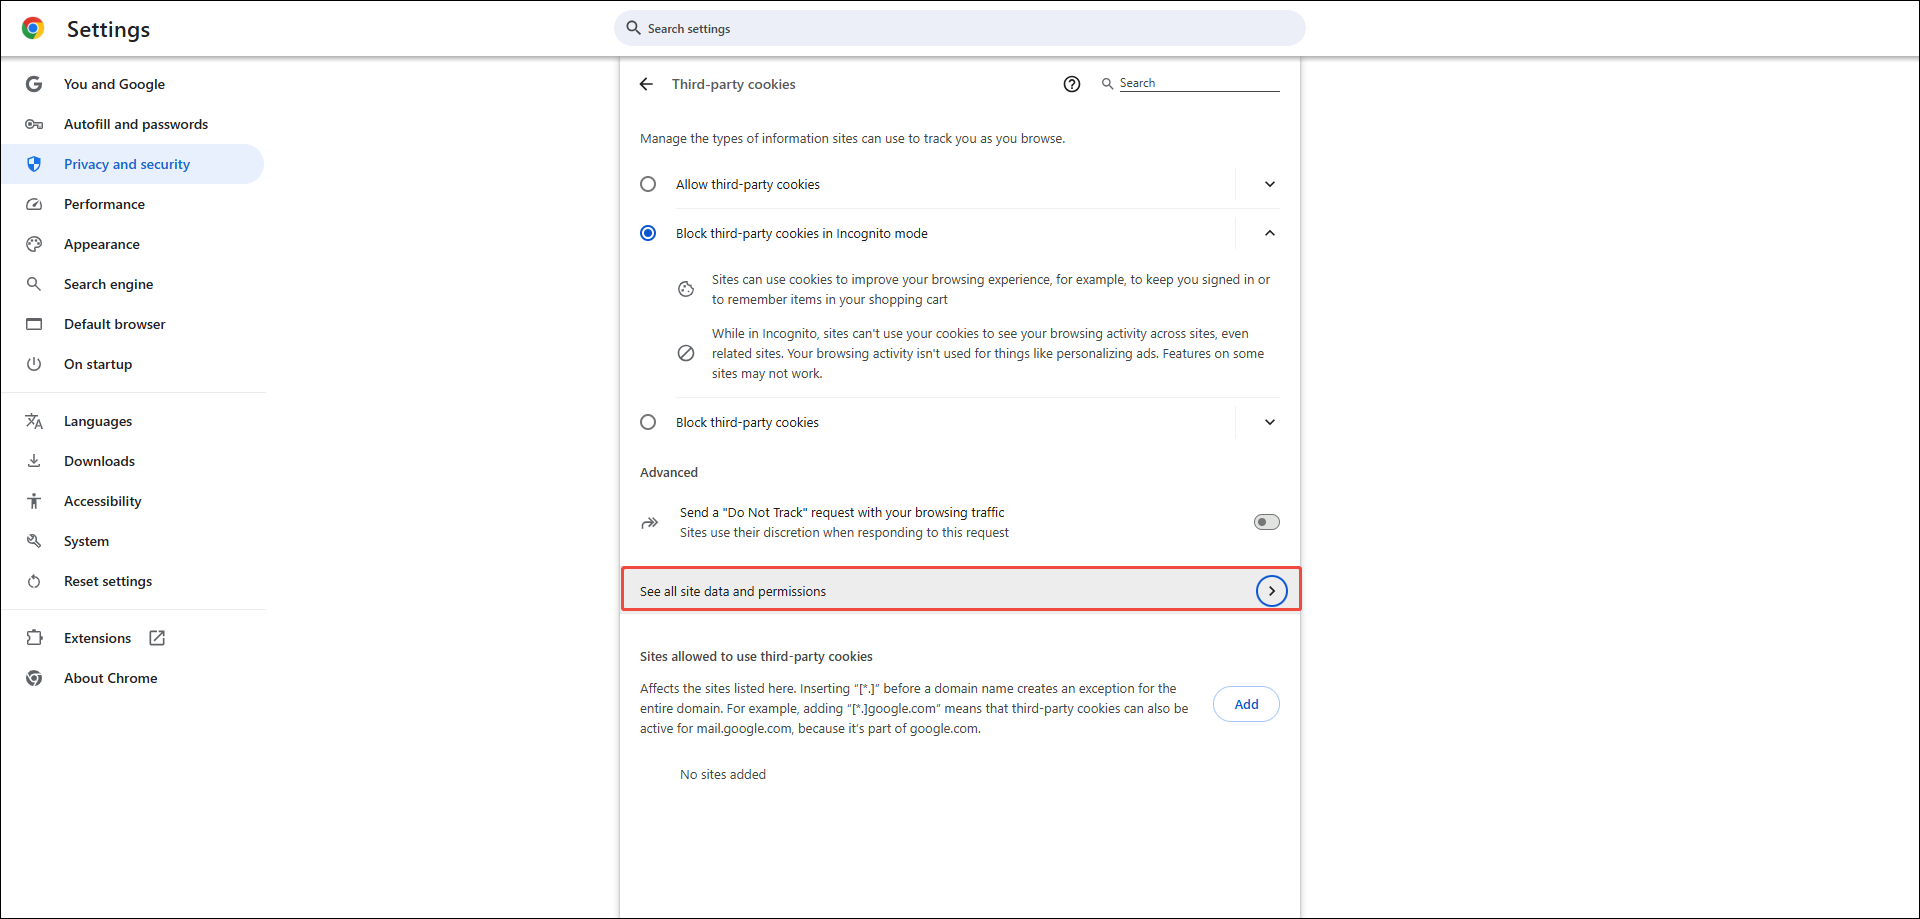The image size is (1920, 919).
Task: Choose Block third-party cookies option
Action: point(648,422)
